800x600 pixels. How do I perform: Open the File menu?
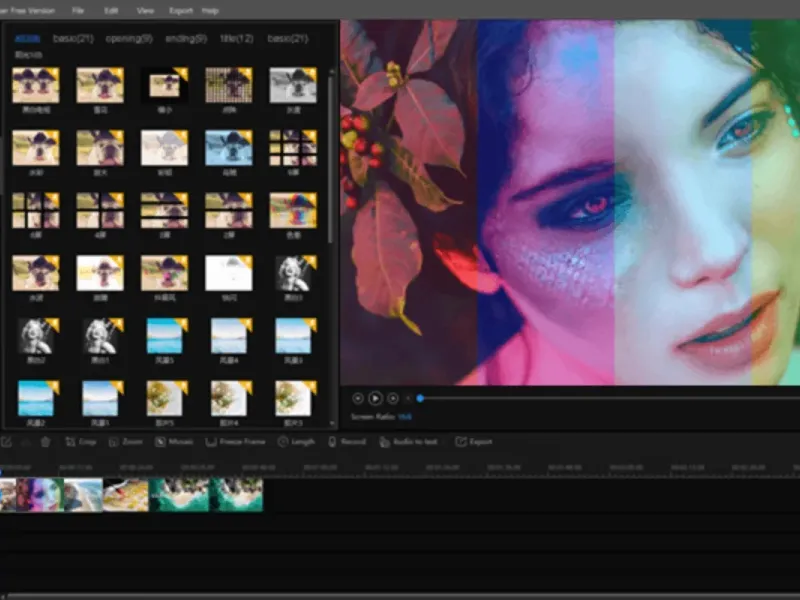tap(78, 10)
